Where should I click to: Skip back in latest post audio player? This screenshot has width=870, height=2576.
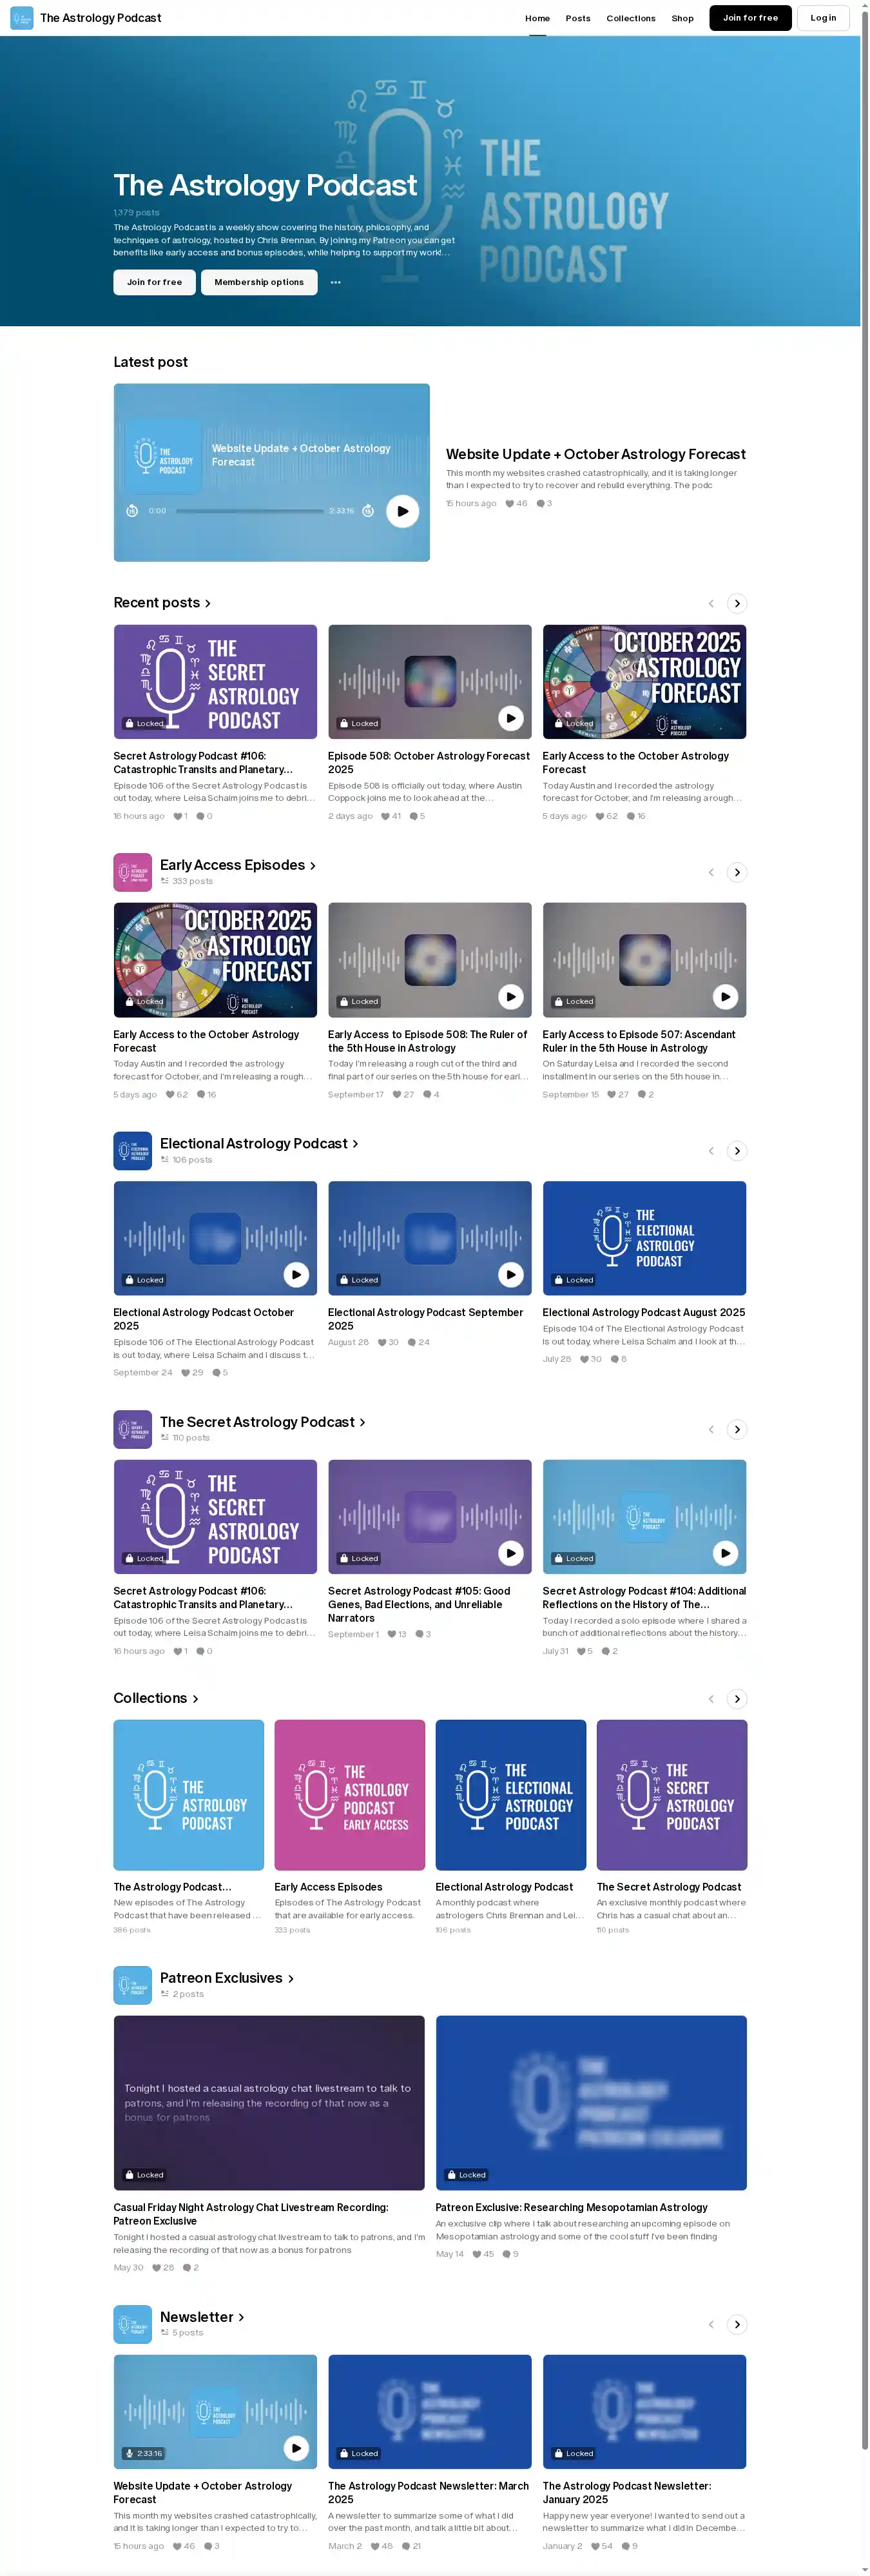tap(132, 511)
